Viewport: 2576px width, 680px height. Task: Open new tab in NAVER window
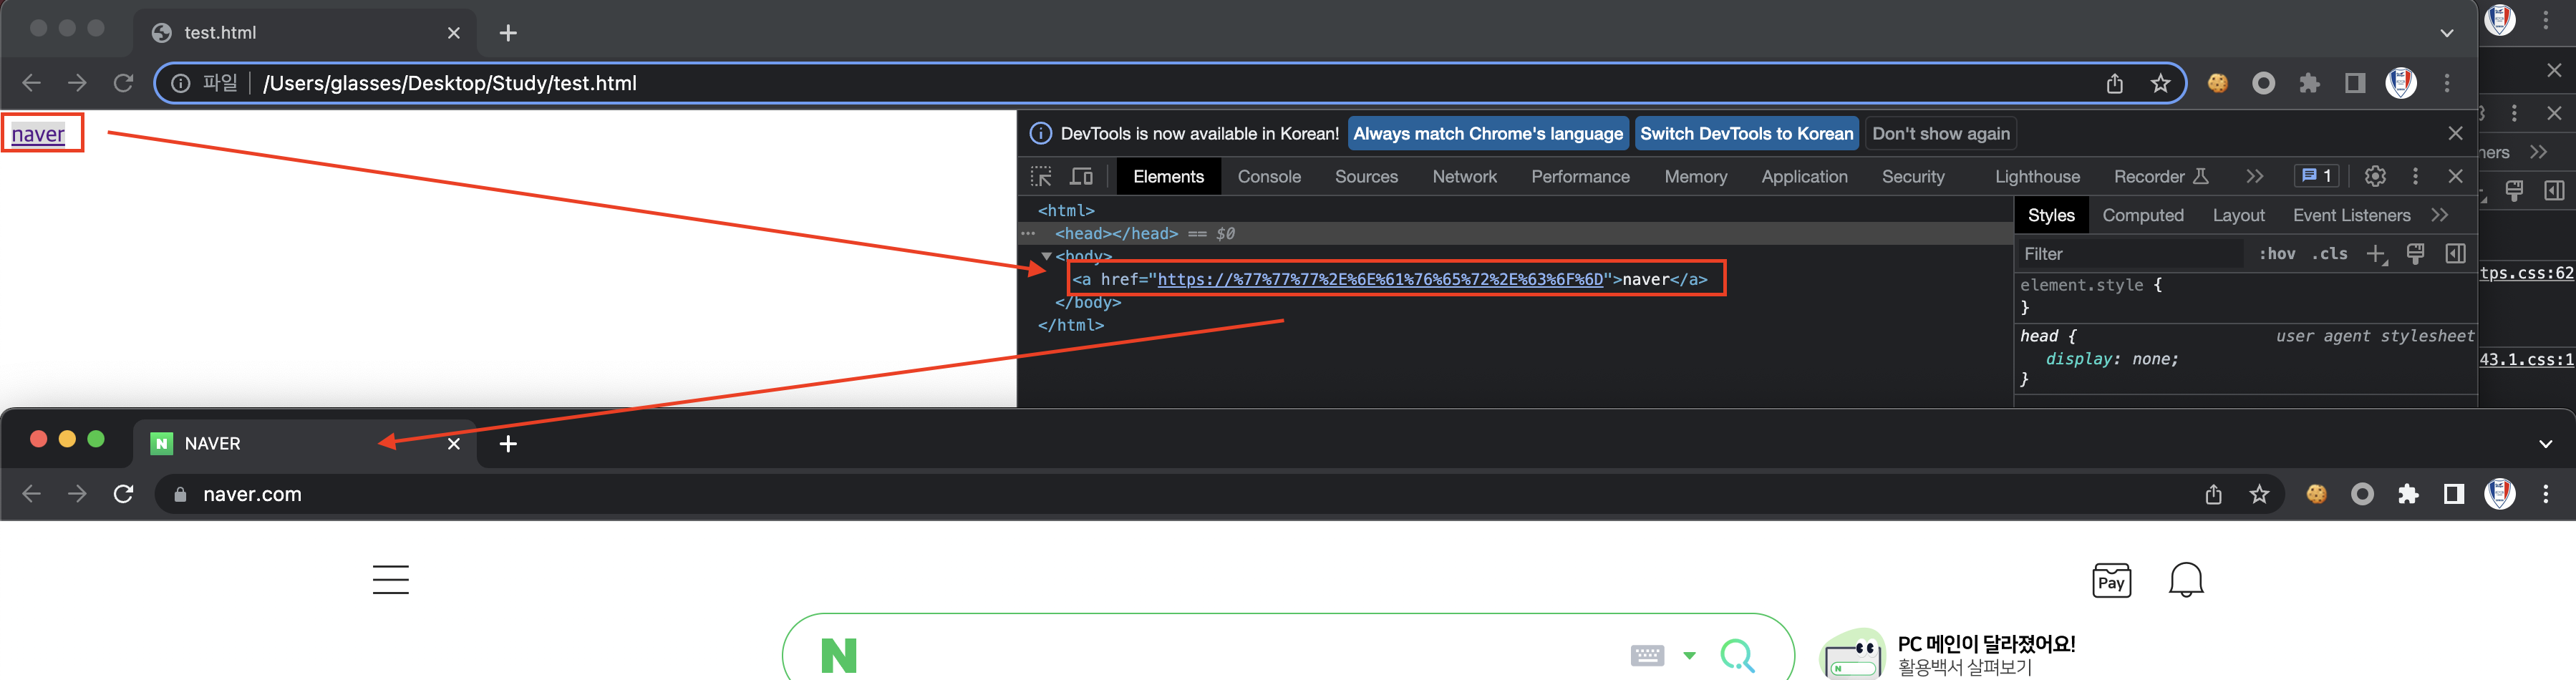[508, 444]
